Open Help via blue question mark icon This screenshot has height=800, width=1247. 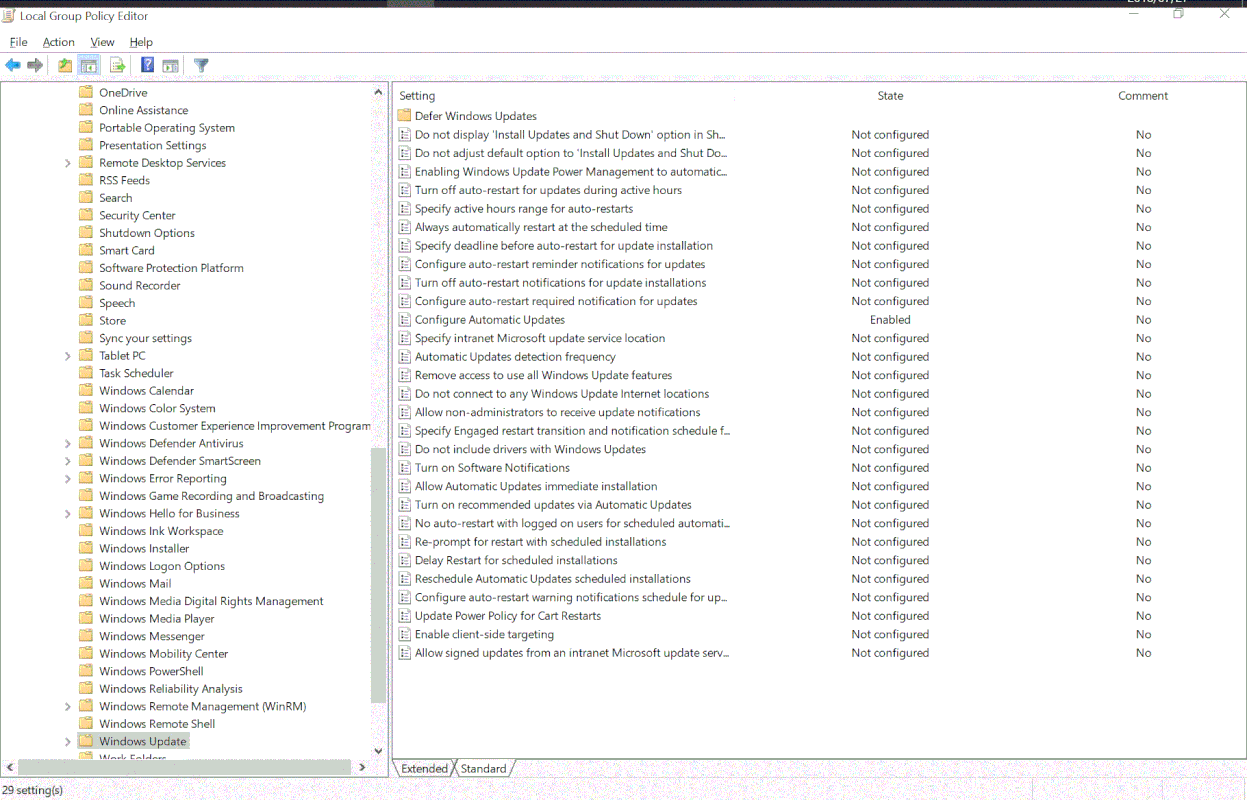click(x=147, y=66)
